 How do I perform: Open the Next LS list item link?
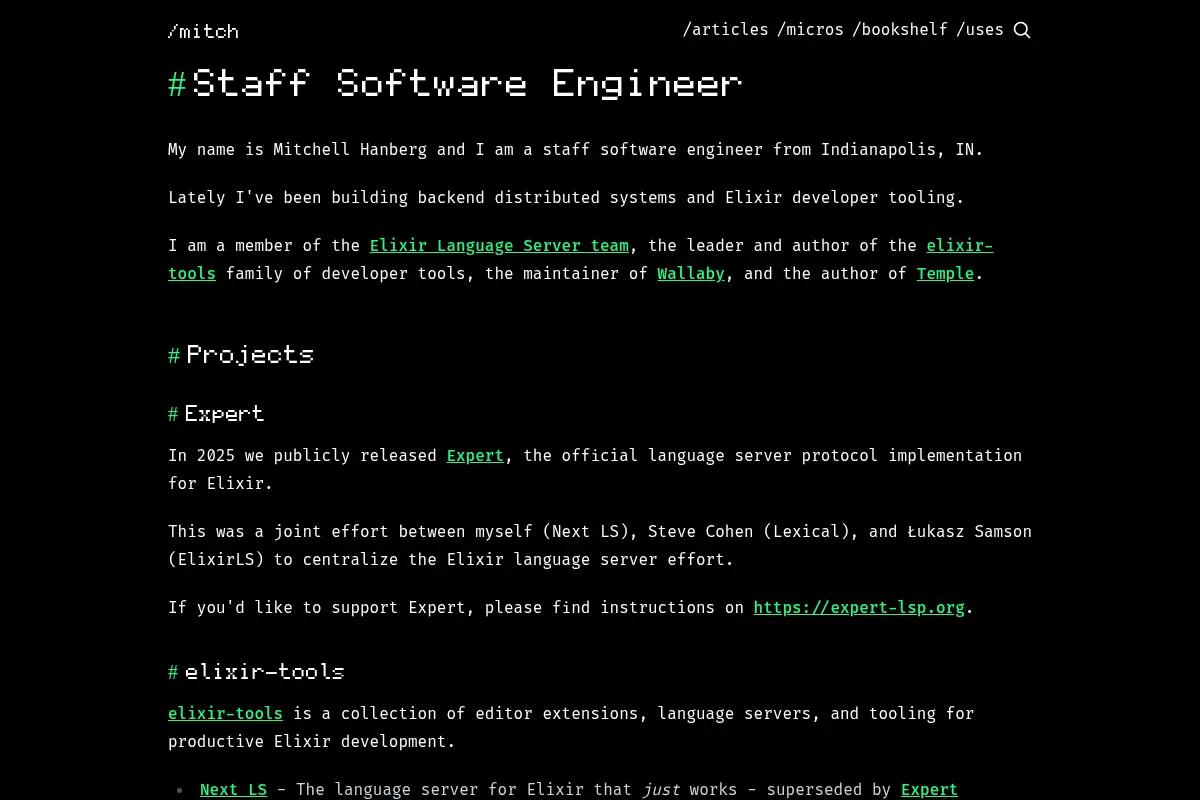pyautogui.click(x=233, y=790)
